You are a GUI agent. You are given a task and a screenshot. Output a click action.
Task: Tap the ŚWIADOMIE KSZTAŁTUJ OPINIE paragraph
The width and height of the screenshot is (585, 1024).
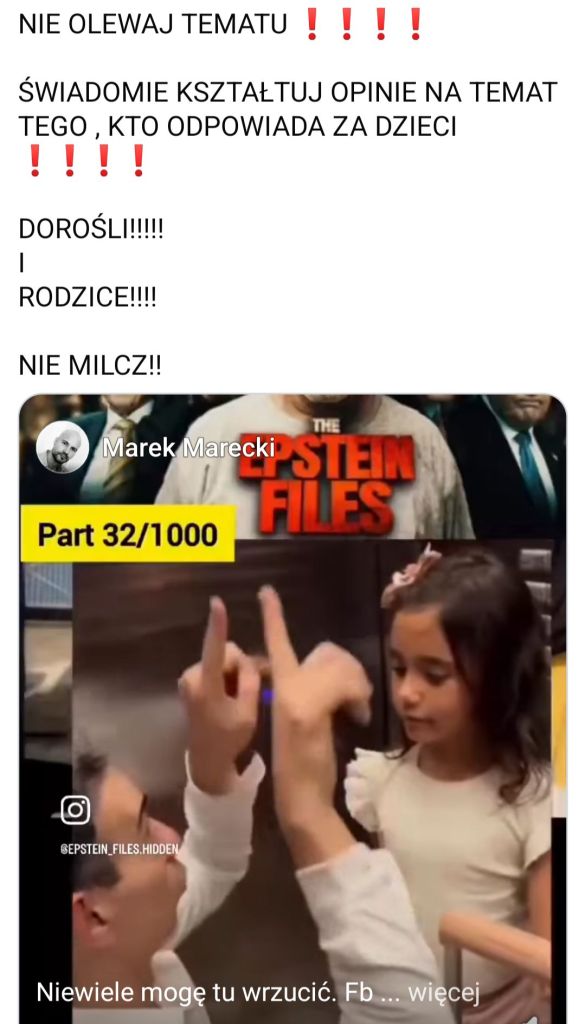[288, 110]
